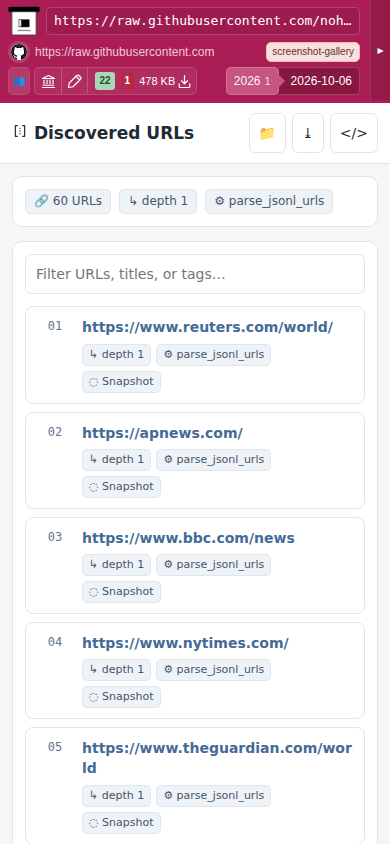Click the top parse_jsonl_urls summary chip
390x844 pixels.
pyautogui.click(x=269, y=201)
